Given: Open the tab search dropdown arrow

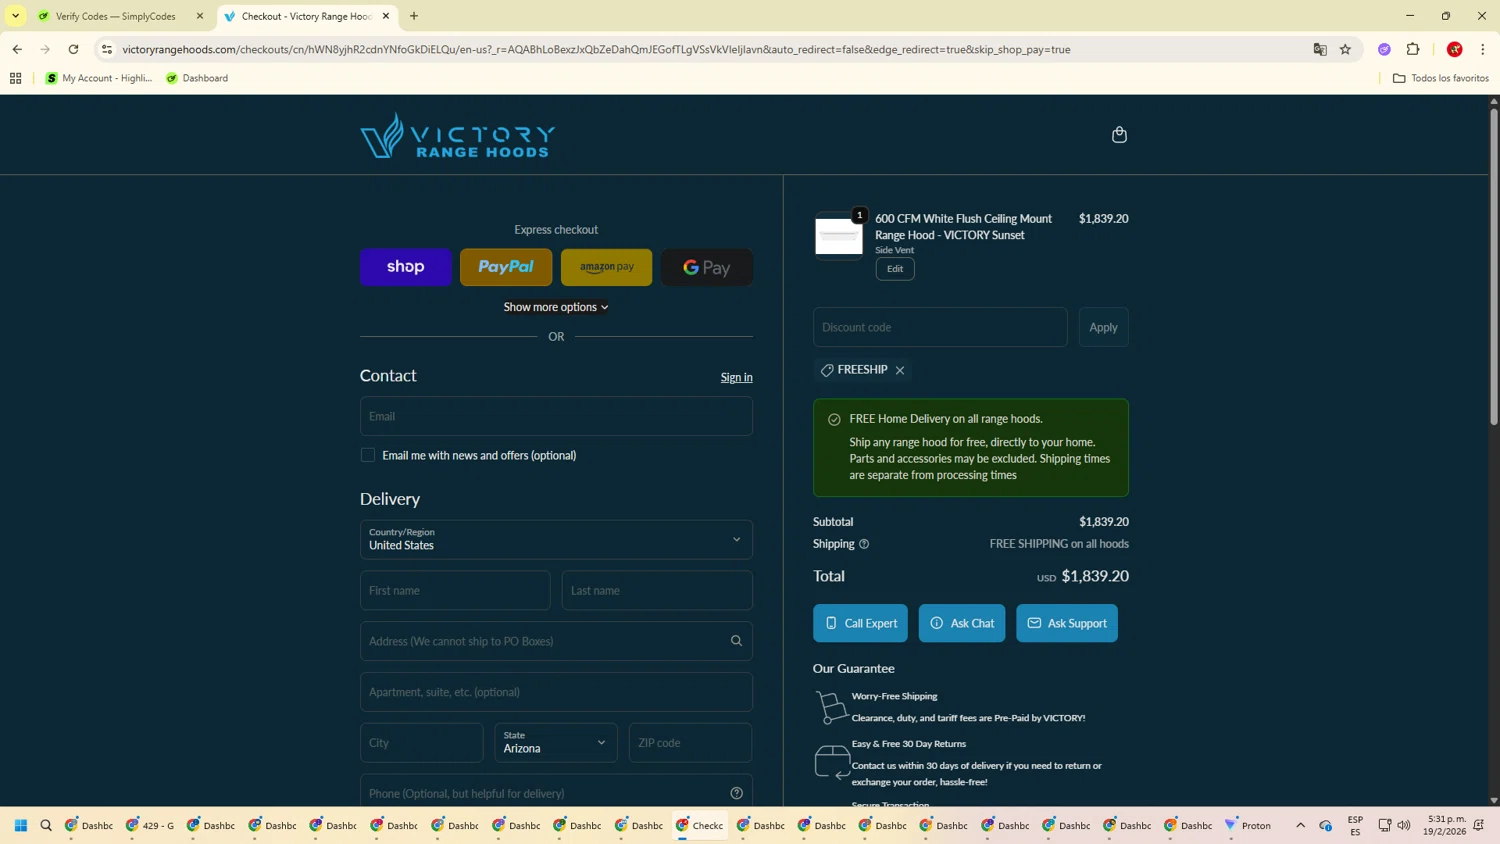Looking at the screenshot, I should coord(15,16).
